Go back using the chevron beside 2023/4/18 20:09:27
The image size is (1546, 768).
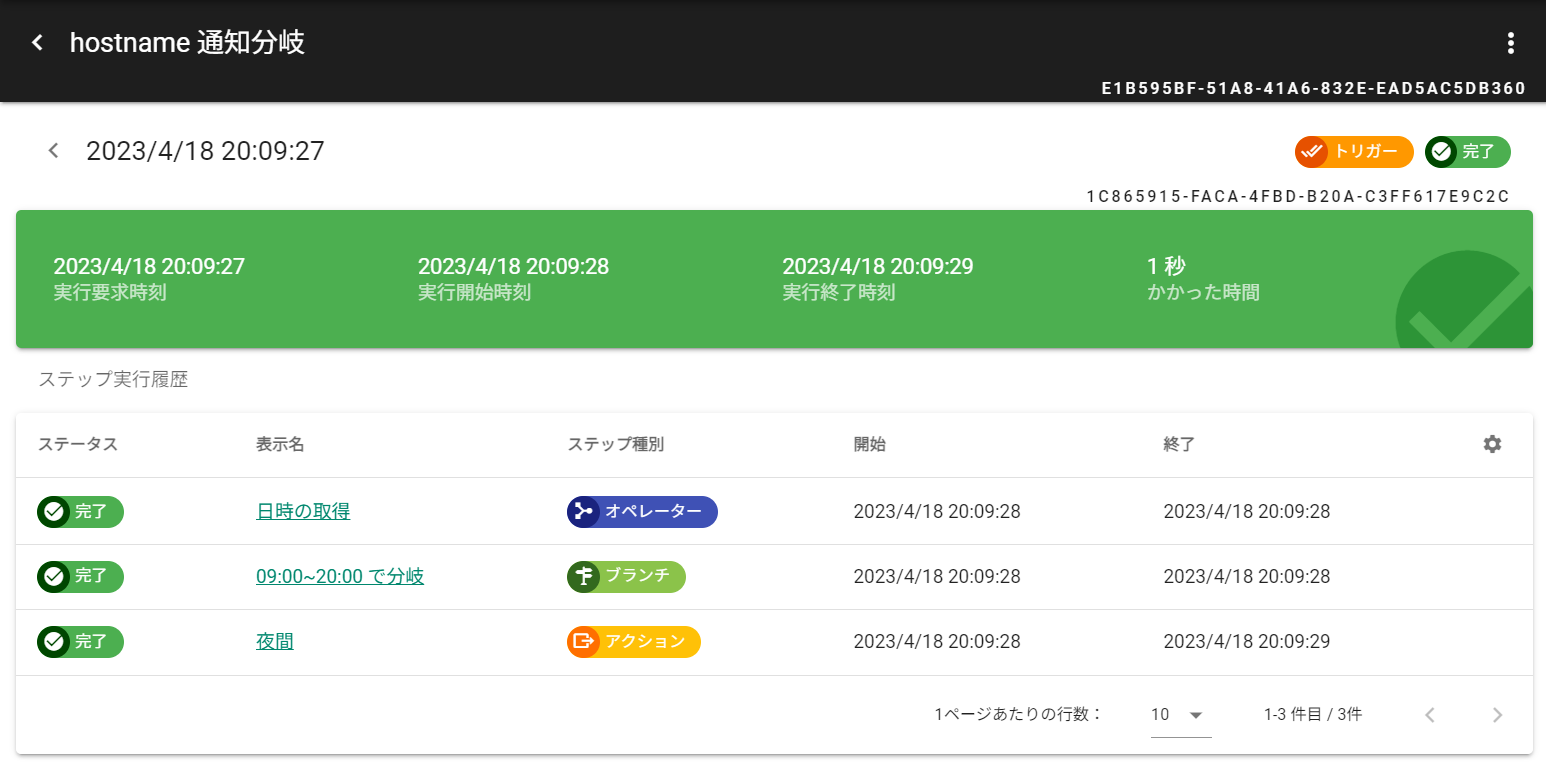[x=54, y=151]
